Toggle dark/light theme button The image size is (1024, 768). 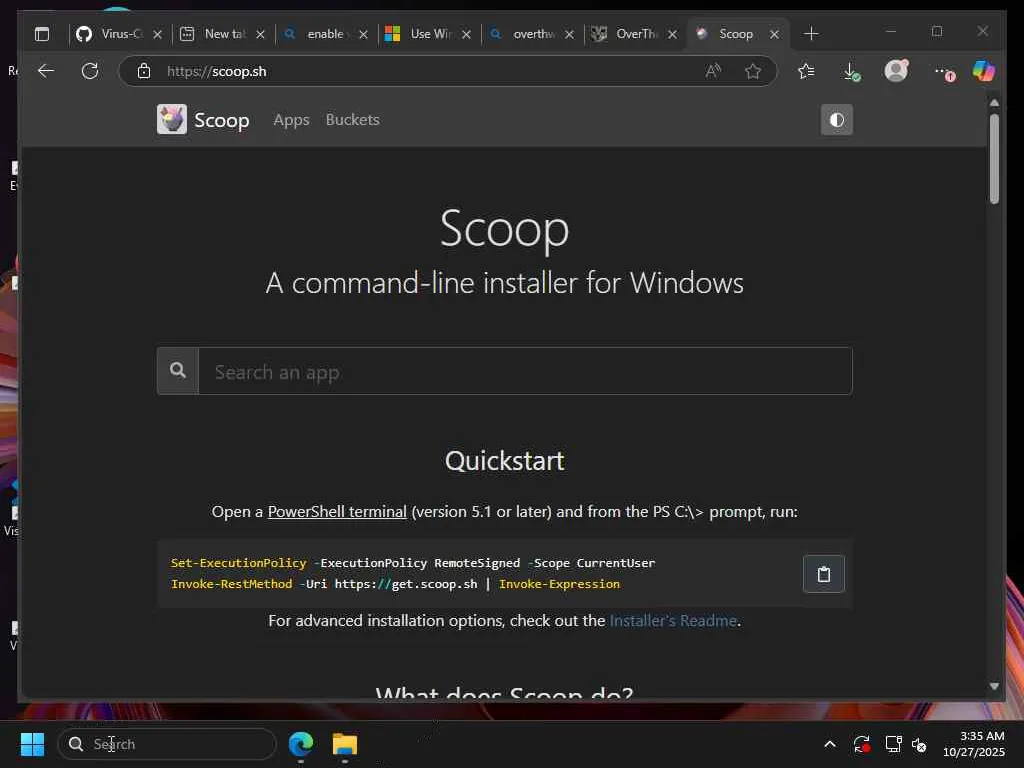tap(837, 120)
